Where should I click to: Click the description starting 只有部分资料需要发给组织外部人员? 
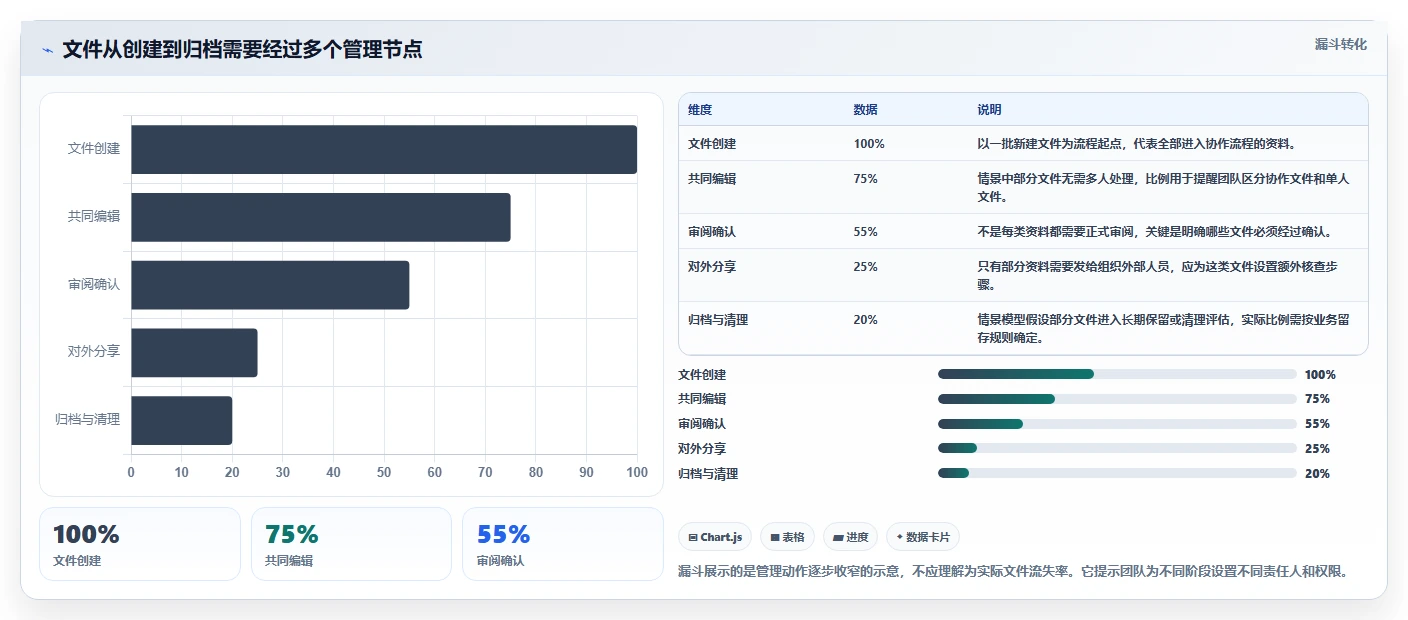click(x=1158, y=276)
